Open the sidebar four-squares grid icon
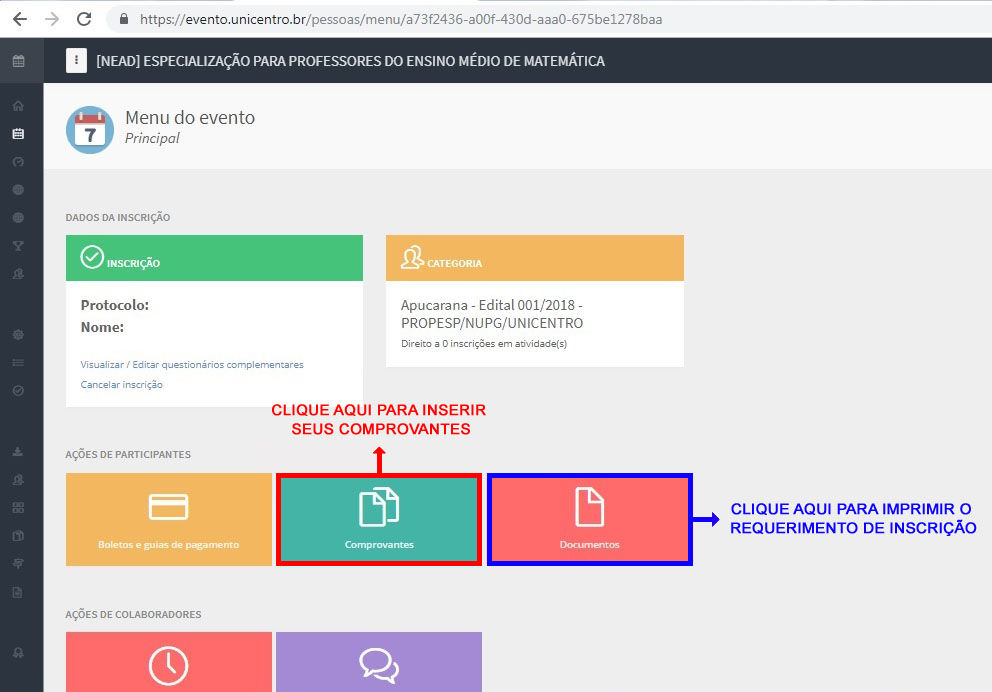The image size is (992, 692). coord(18,507)
